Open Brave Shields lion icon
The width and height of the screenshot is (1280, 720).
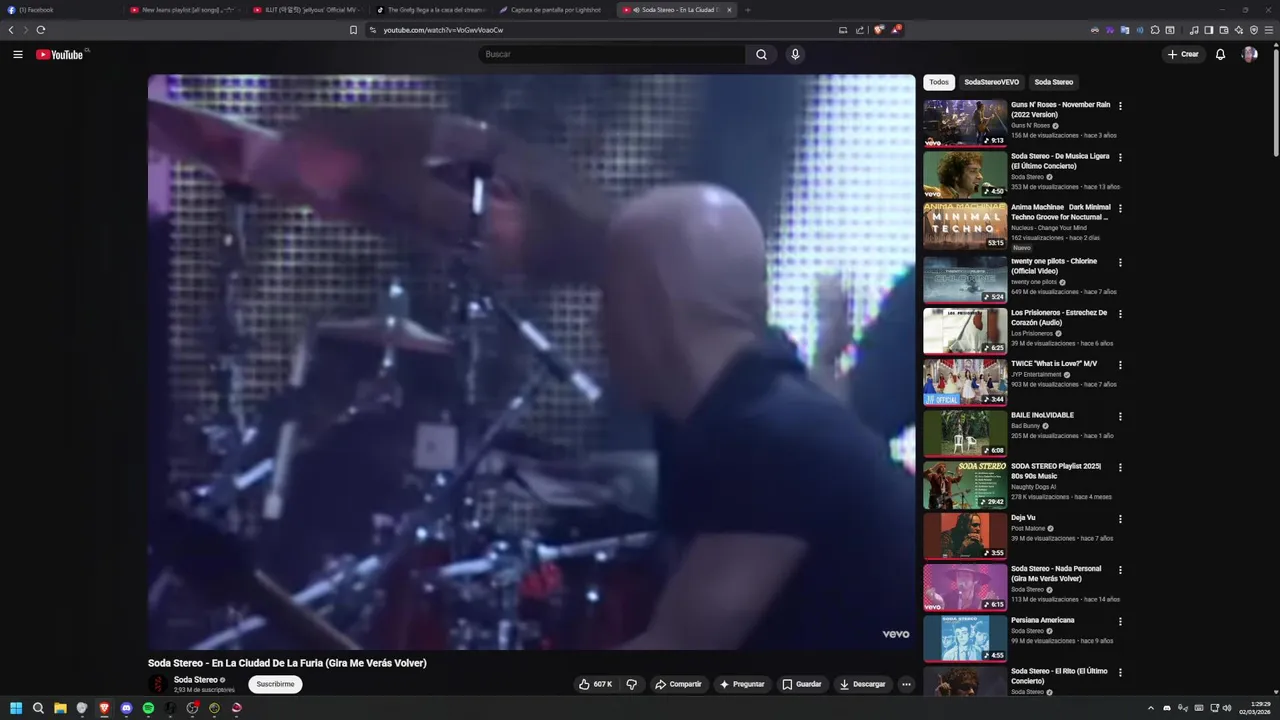879,30
